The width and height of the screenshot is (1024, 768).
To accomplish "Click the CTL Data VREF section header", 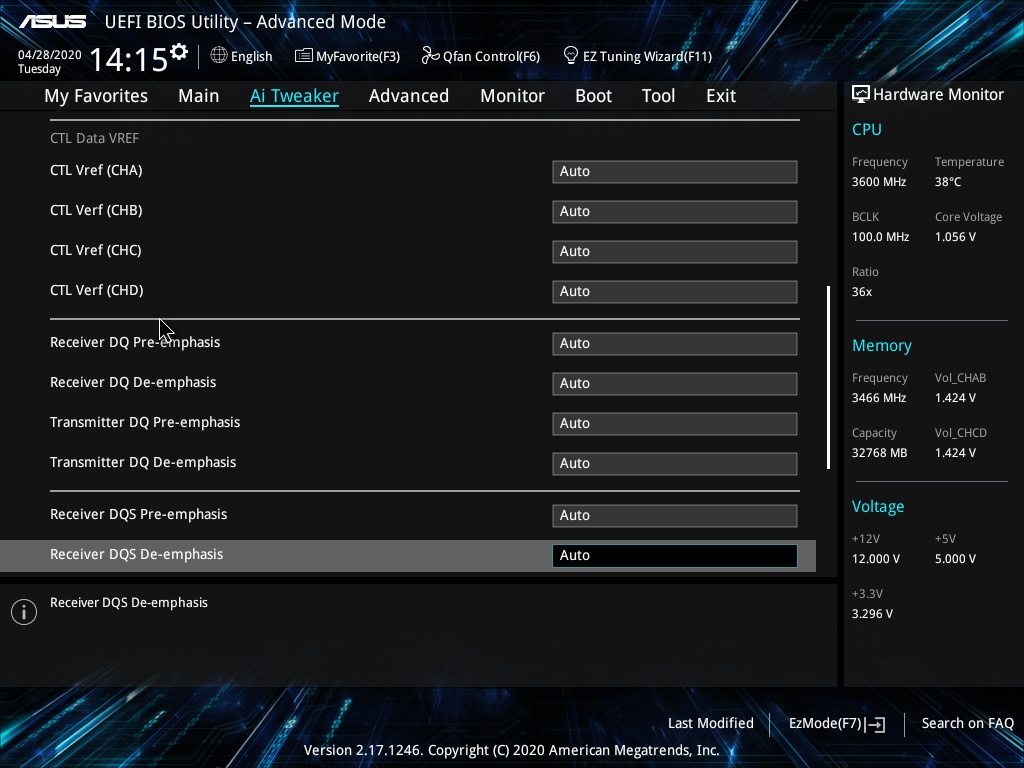I will pos(94,138).
